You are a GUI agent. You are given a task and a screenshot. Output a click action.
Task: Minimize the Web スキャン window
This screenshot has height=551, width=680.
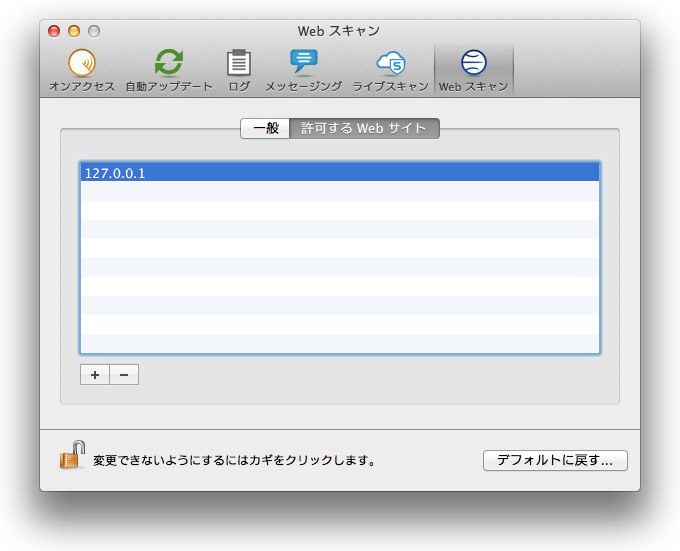point(74,31)
